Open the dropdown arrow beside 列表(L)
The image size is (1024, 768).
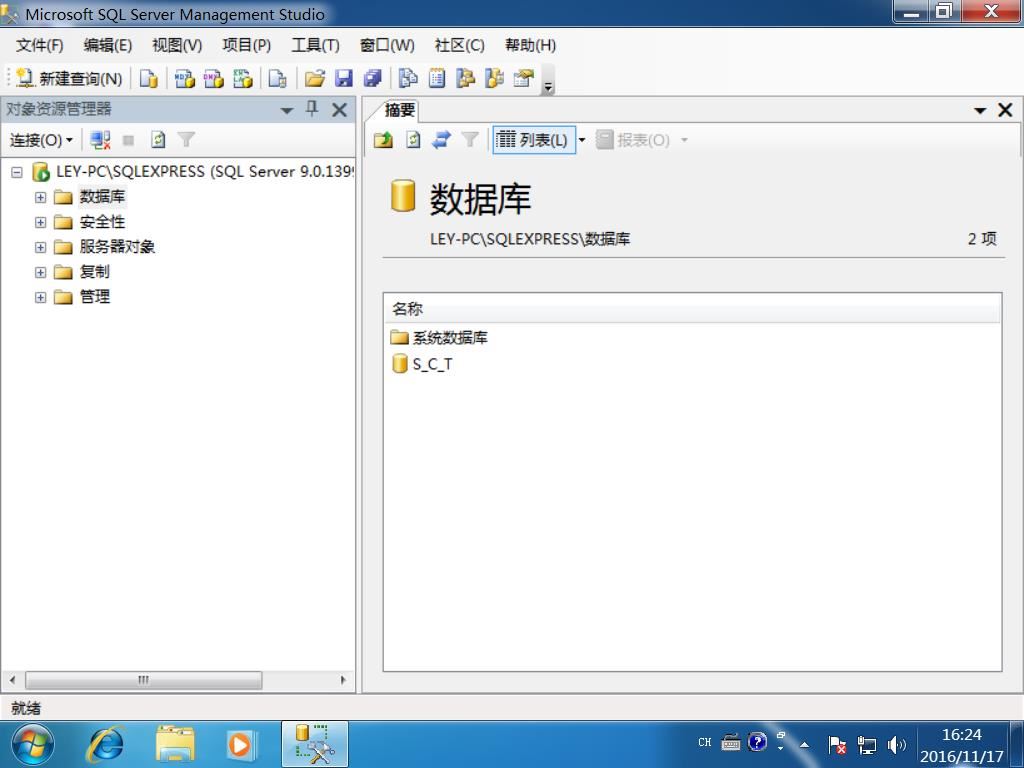pos(582,140)
